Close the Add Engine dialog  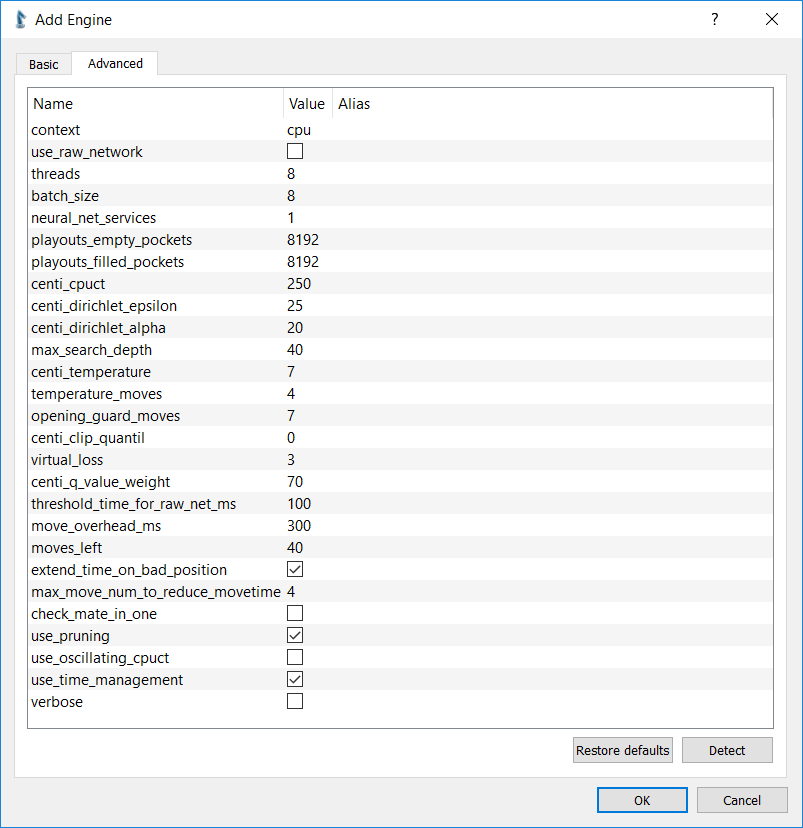[772, 20]
